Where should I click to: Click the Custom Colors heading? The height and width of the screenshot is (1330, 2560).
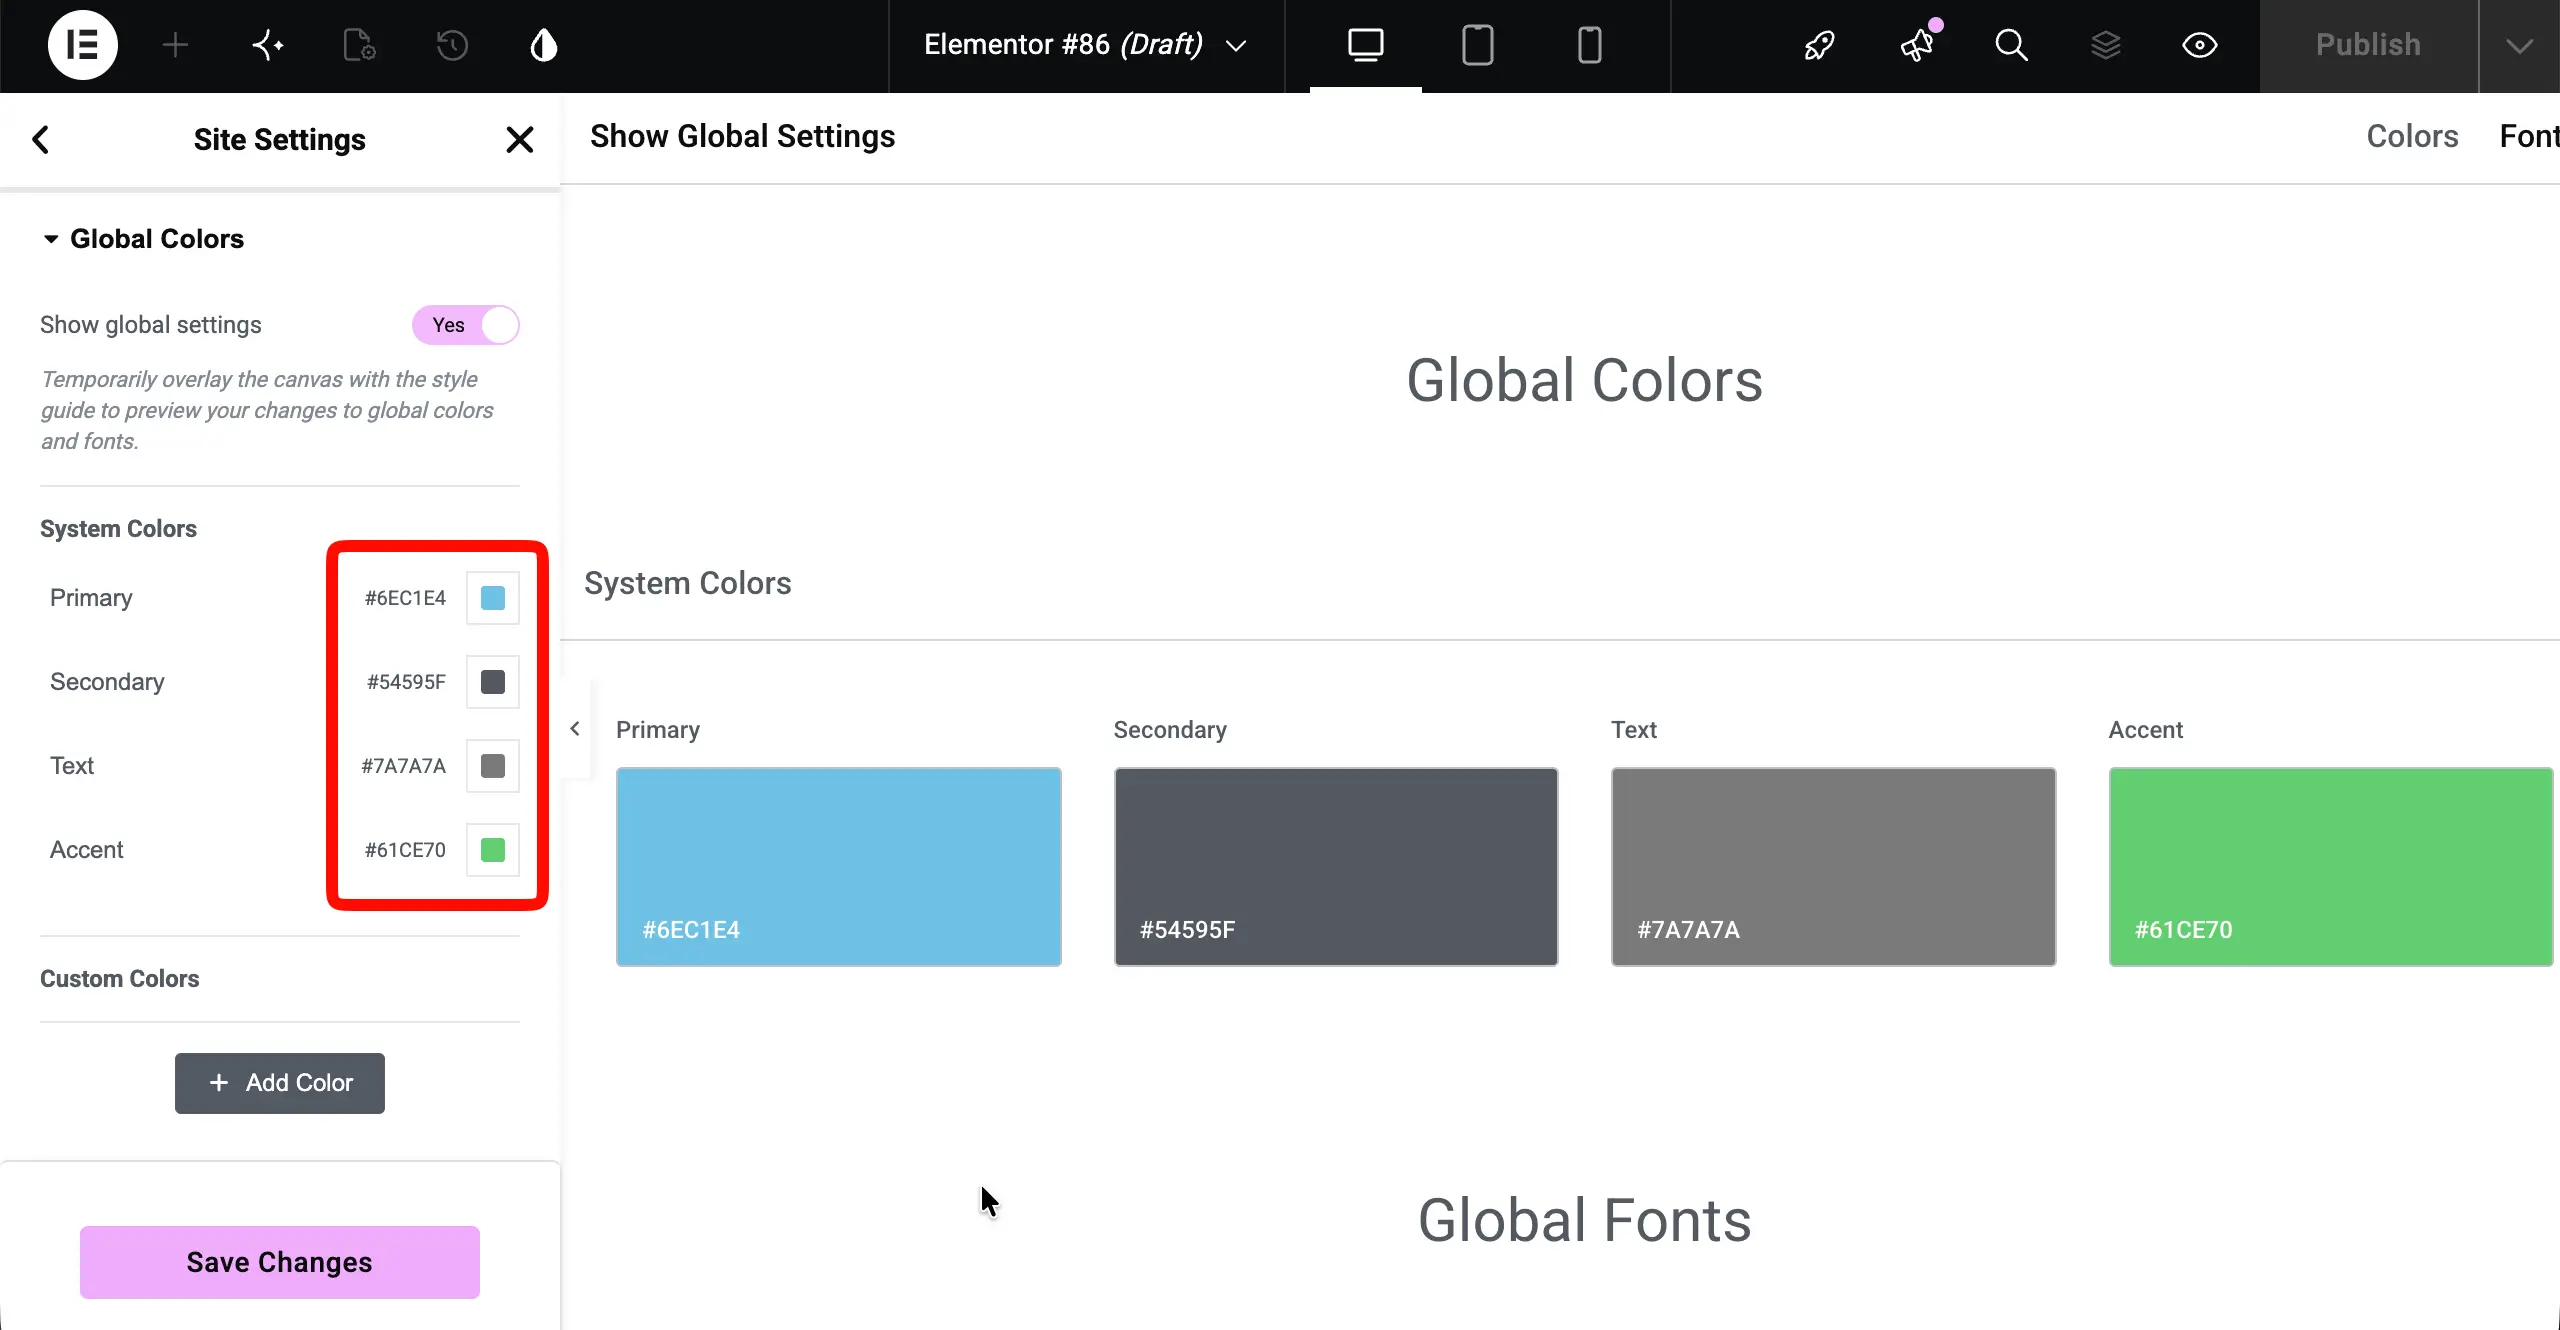point(119,979)
